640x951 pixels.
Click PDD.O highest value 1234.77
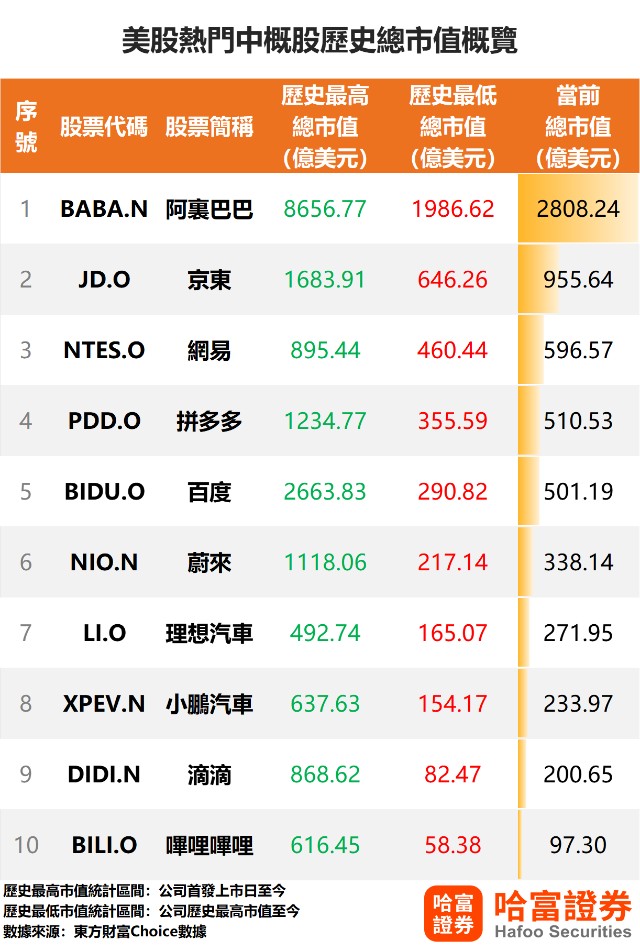pyautogui.click(x=325, y=421)
